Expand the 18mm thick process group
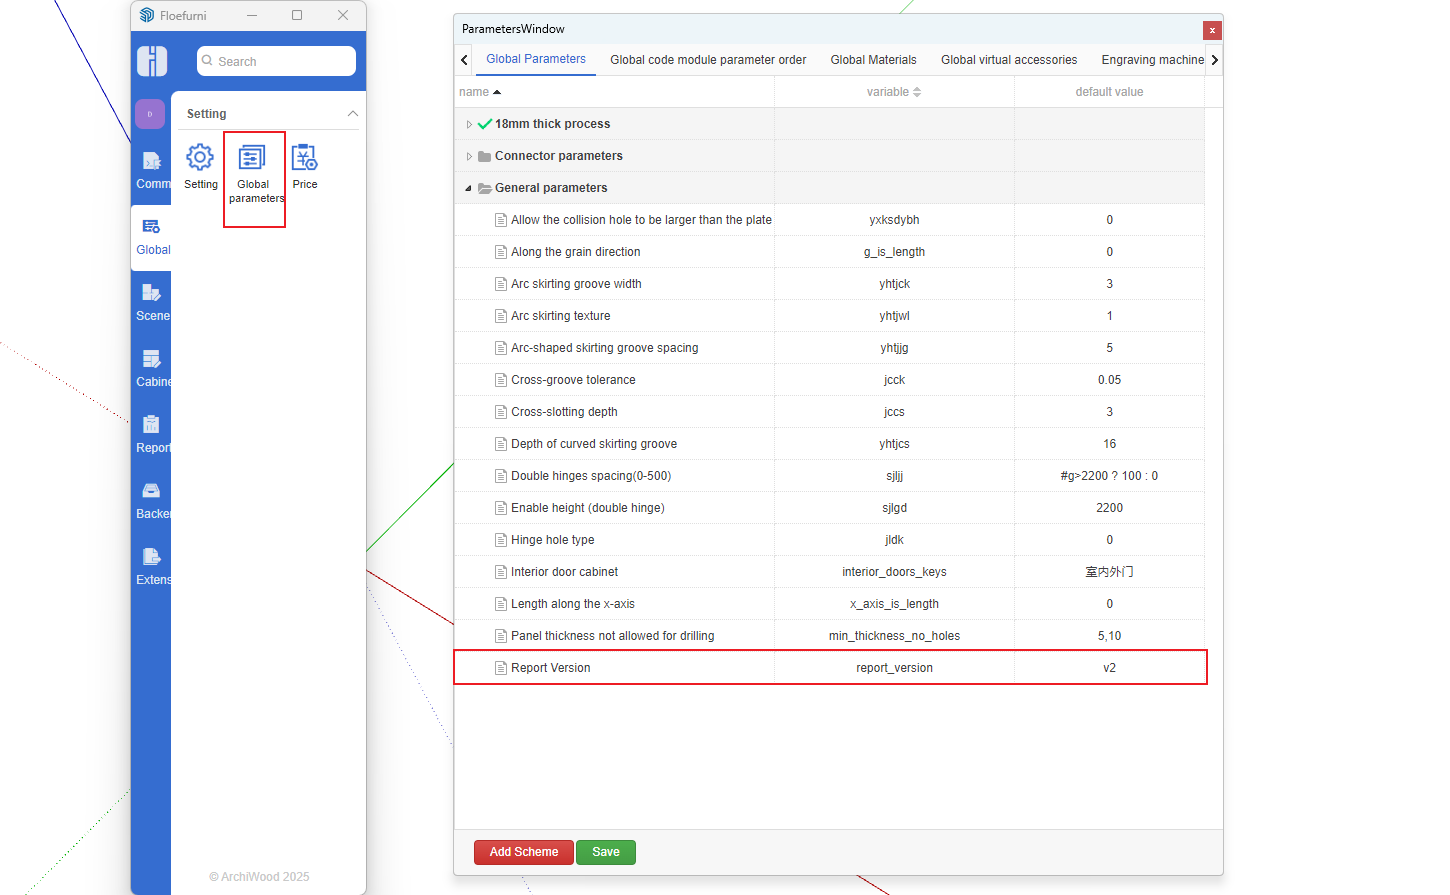The height and width of the screenshot is (895, 1450). point(469,124)
